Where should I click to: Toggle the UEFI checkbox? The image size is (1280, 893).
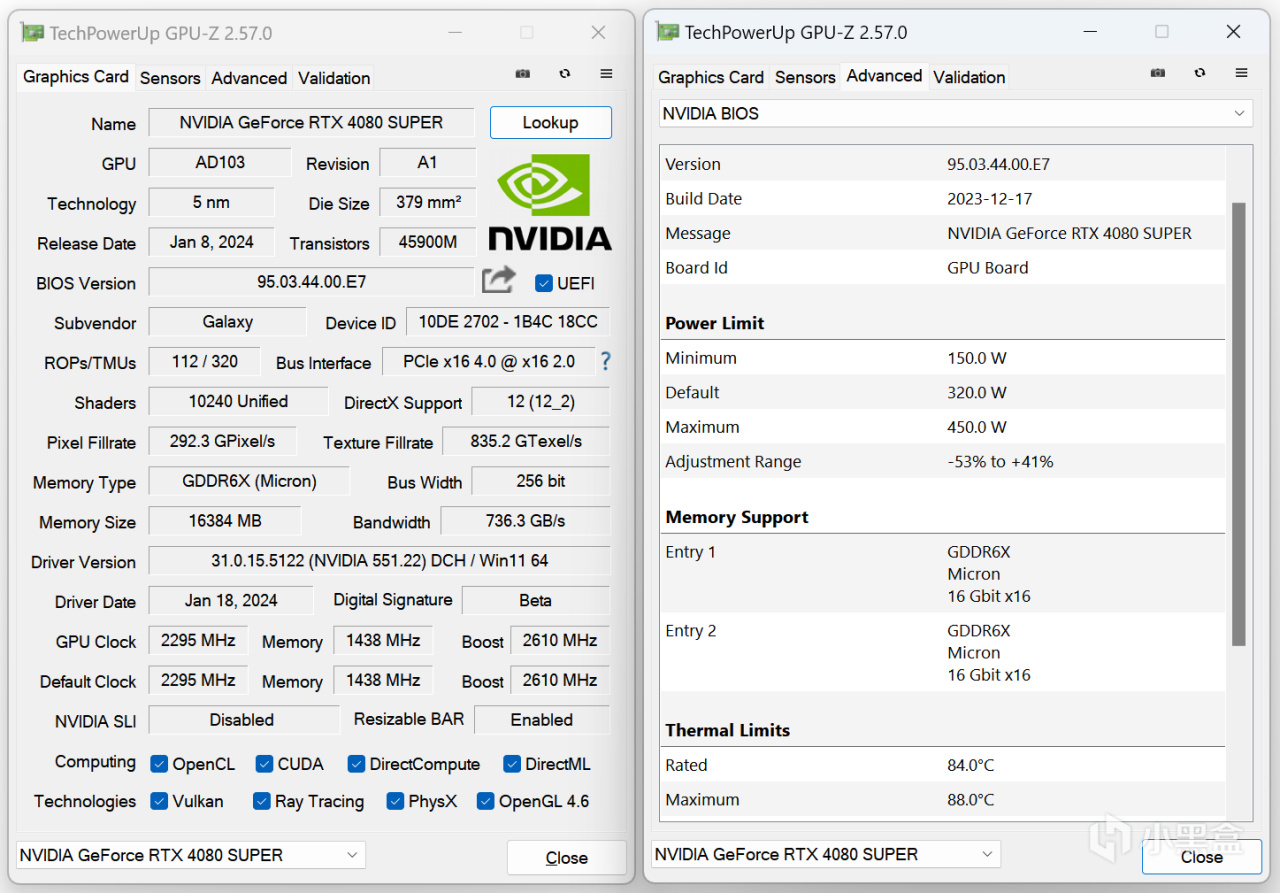[544, 283]
